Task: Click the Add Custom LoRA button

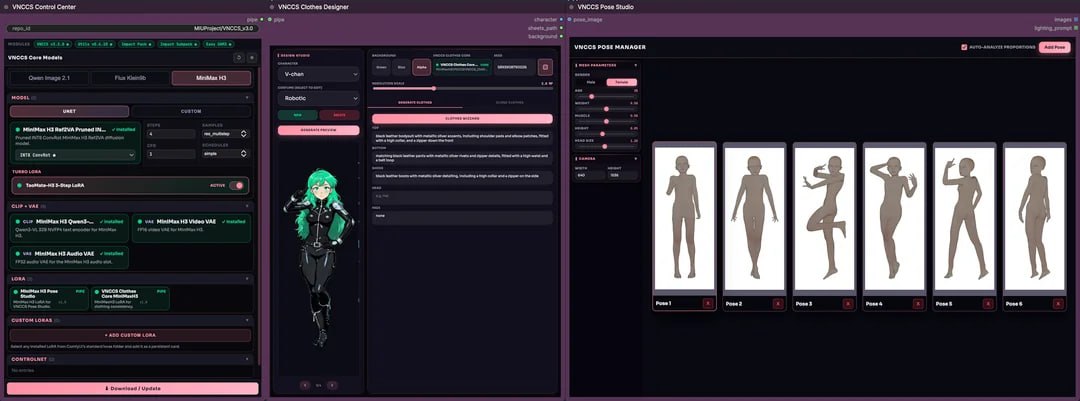Action: 130,335
